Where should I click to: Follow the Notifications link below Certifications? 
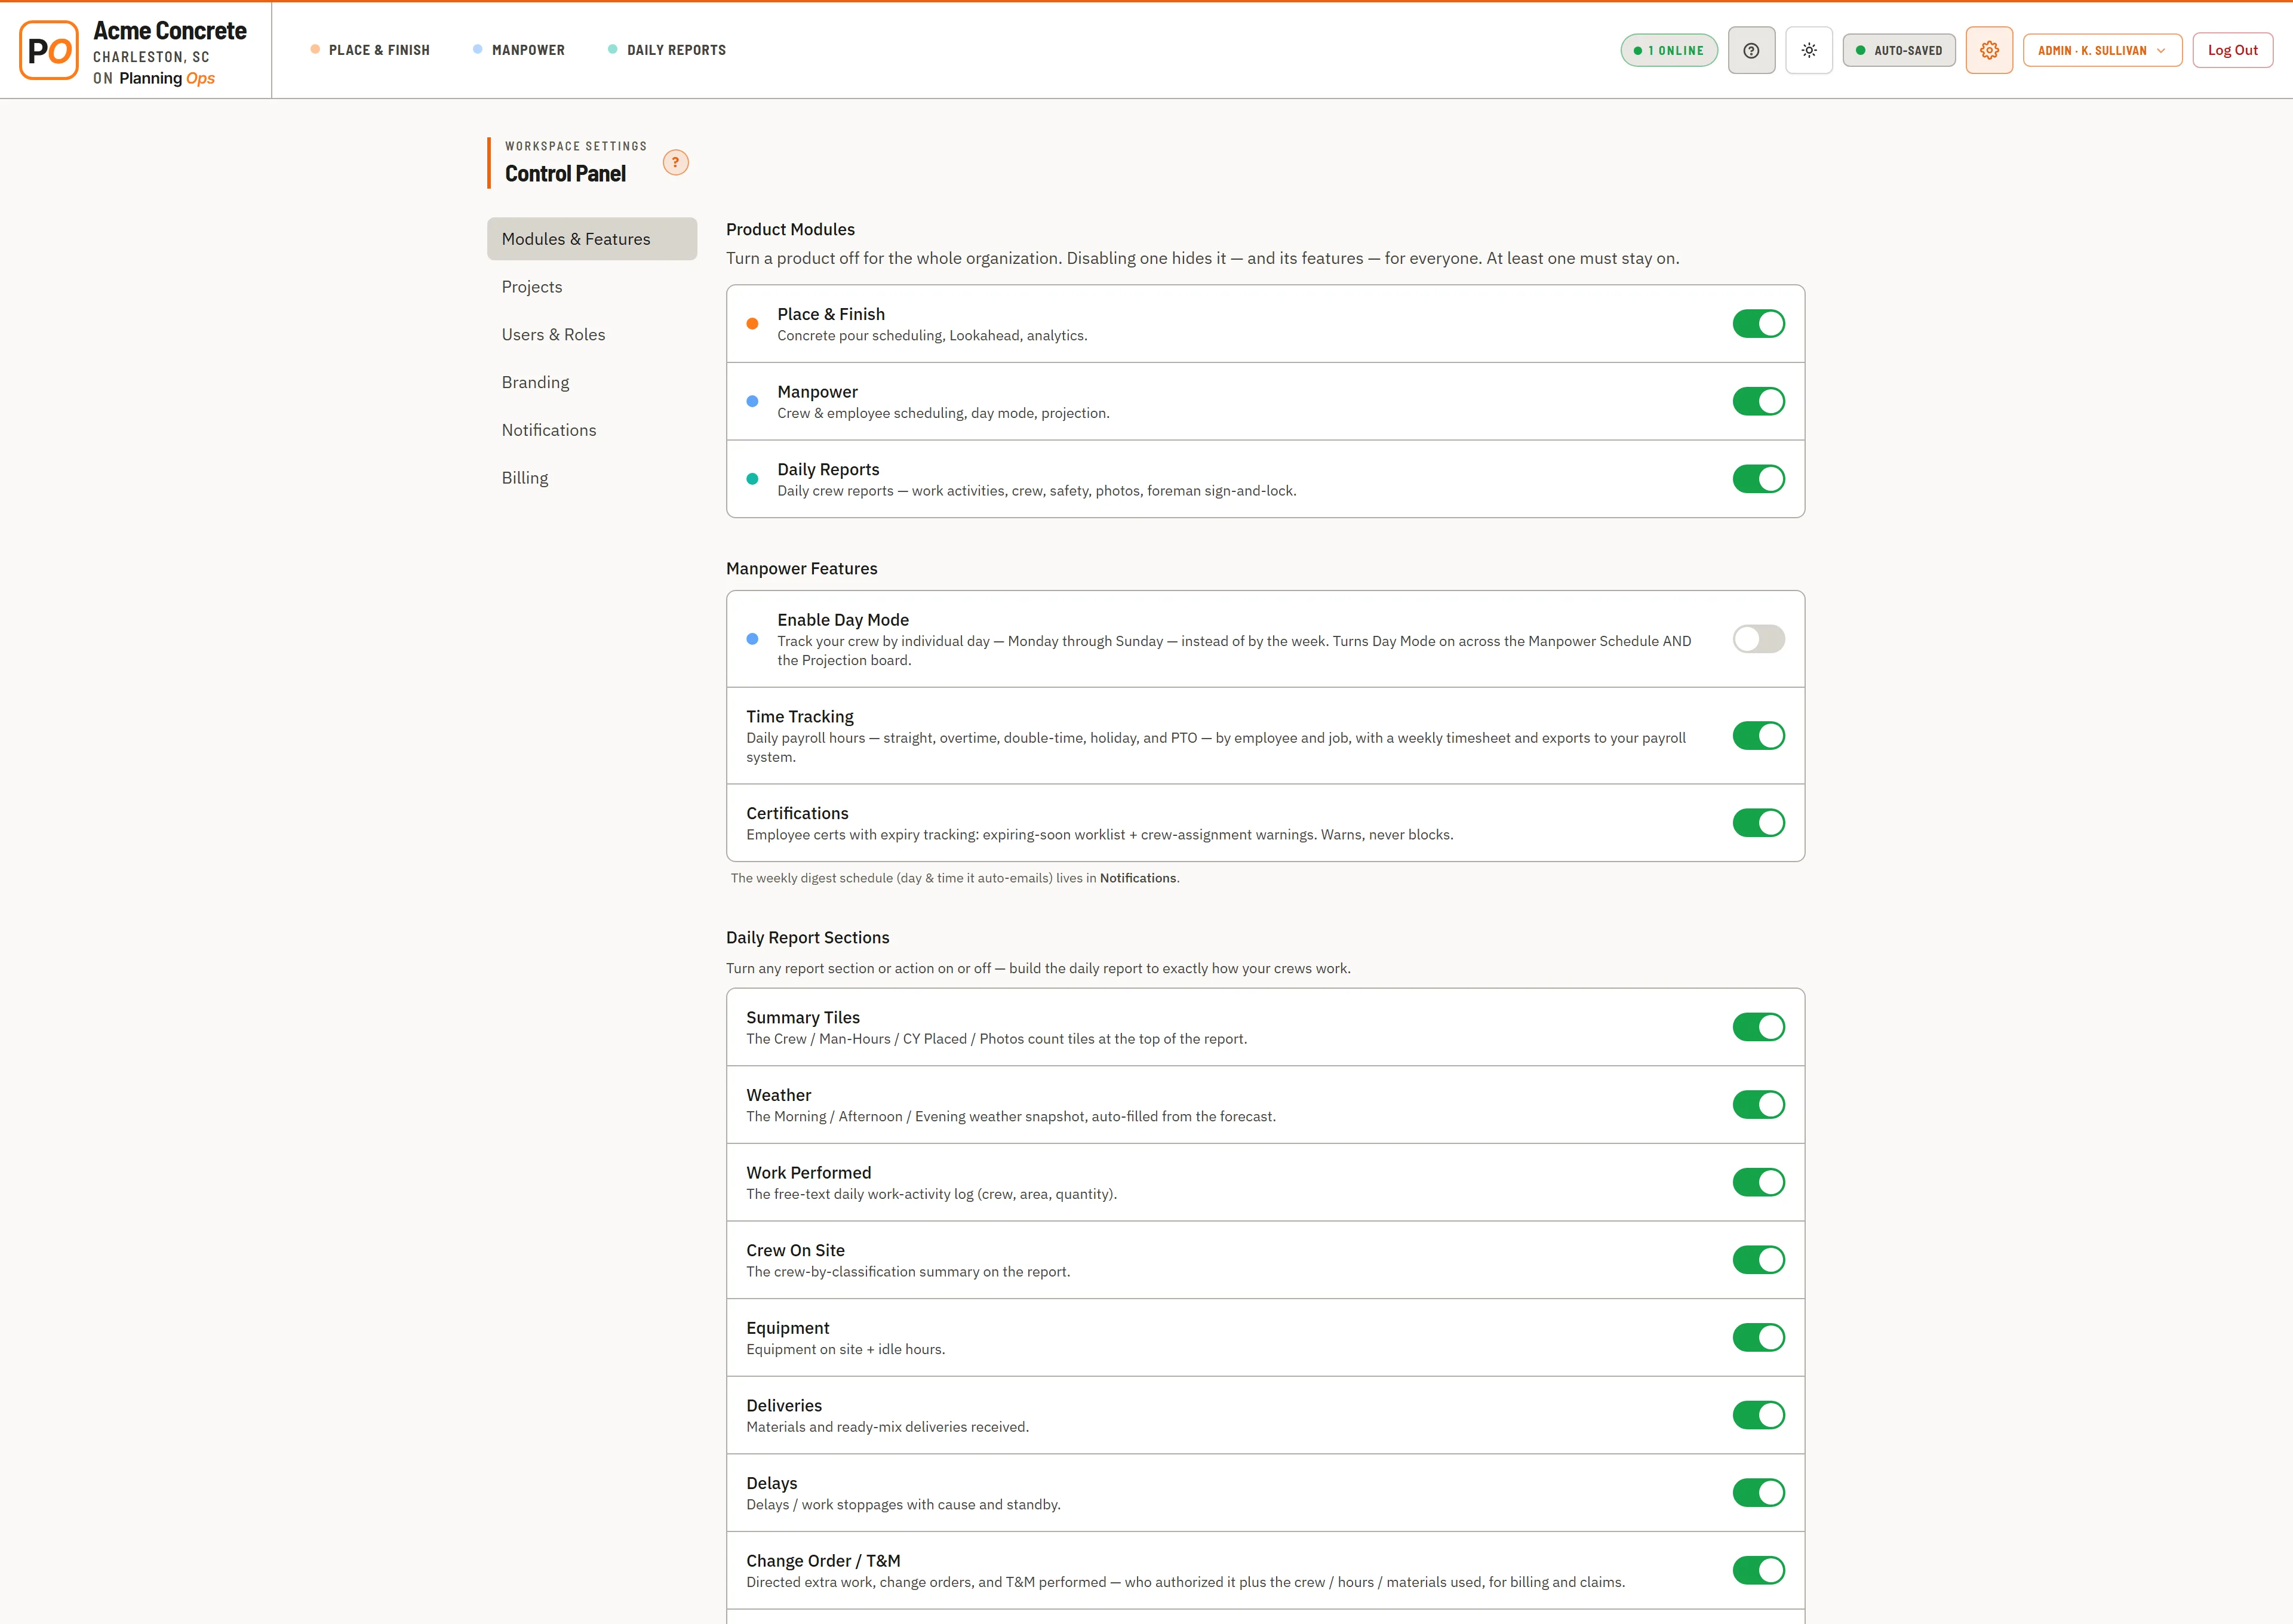click(1138, 878)
